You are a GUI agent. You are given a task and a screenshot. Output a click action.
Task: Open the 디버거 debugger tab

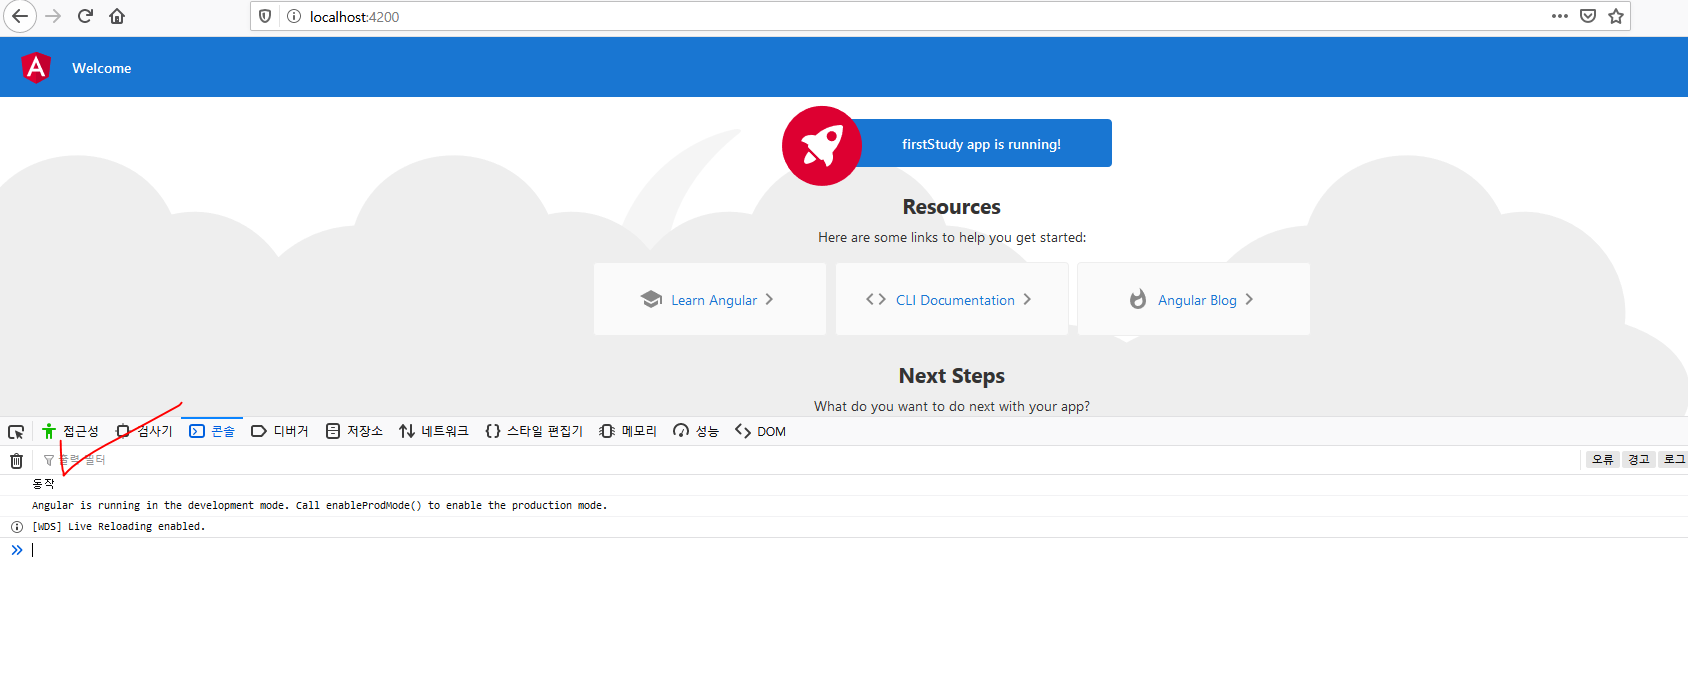coord(280,431)
